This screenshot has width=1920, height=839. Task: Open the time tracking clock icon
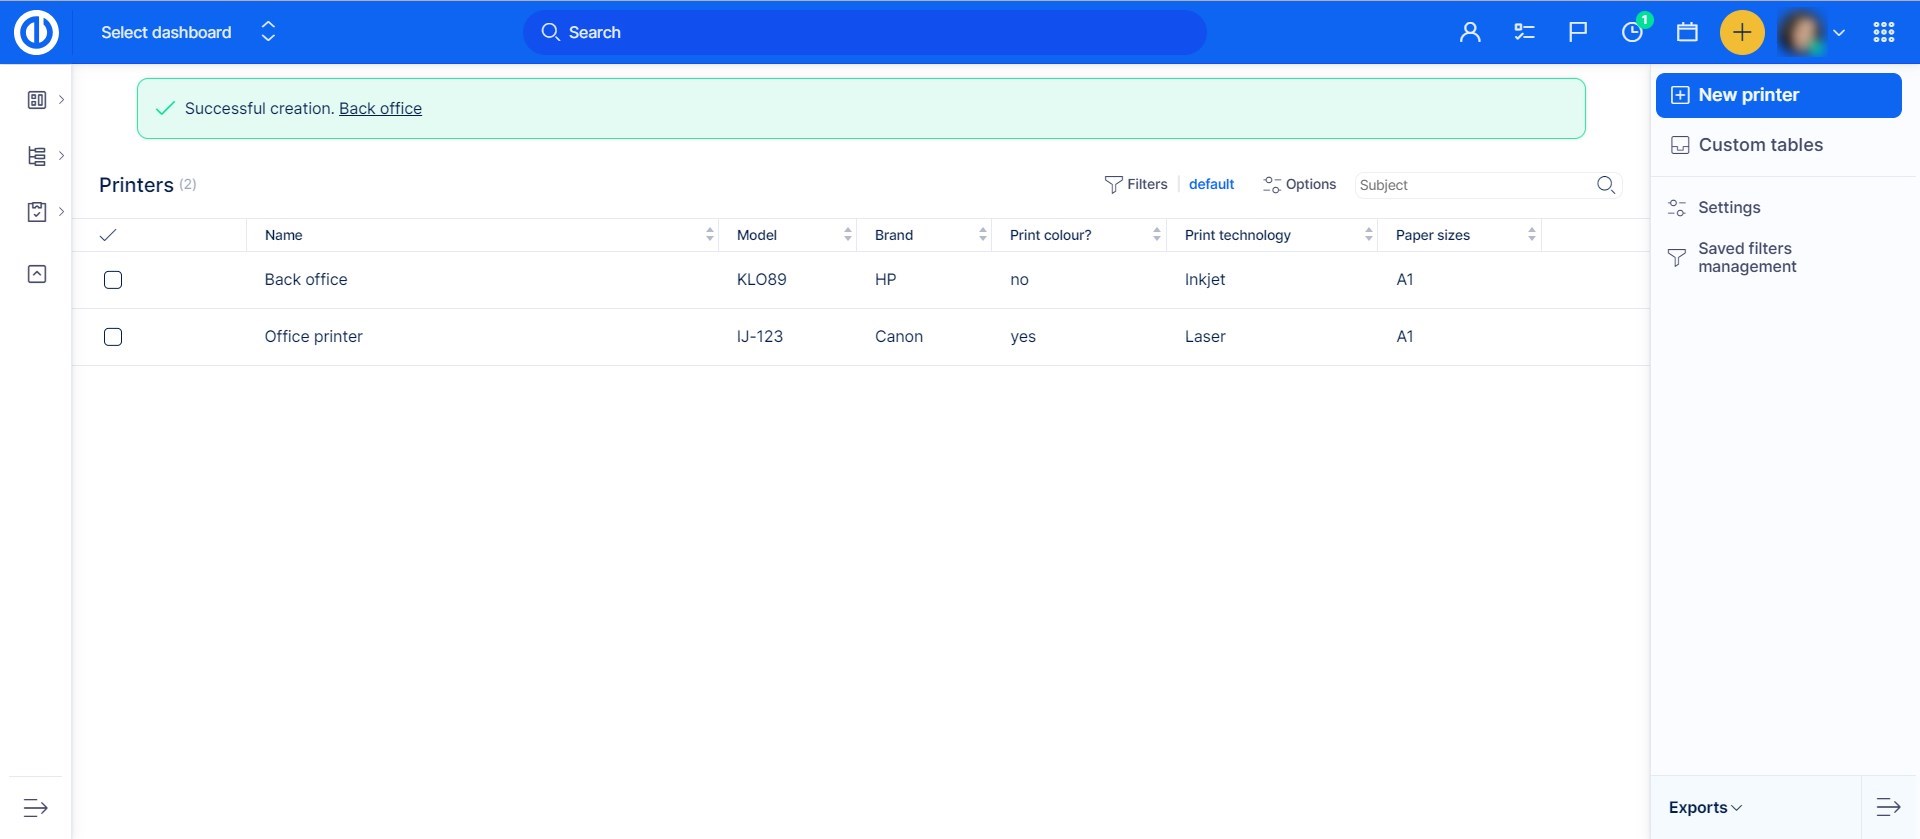click(x=1632, y=32)
